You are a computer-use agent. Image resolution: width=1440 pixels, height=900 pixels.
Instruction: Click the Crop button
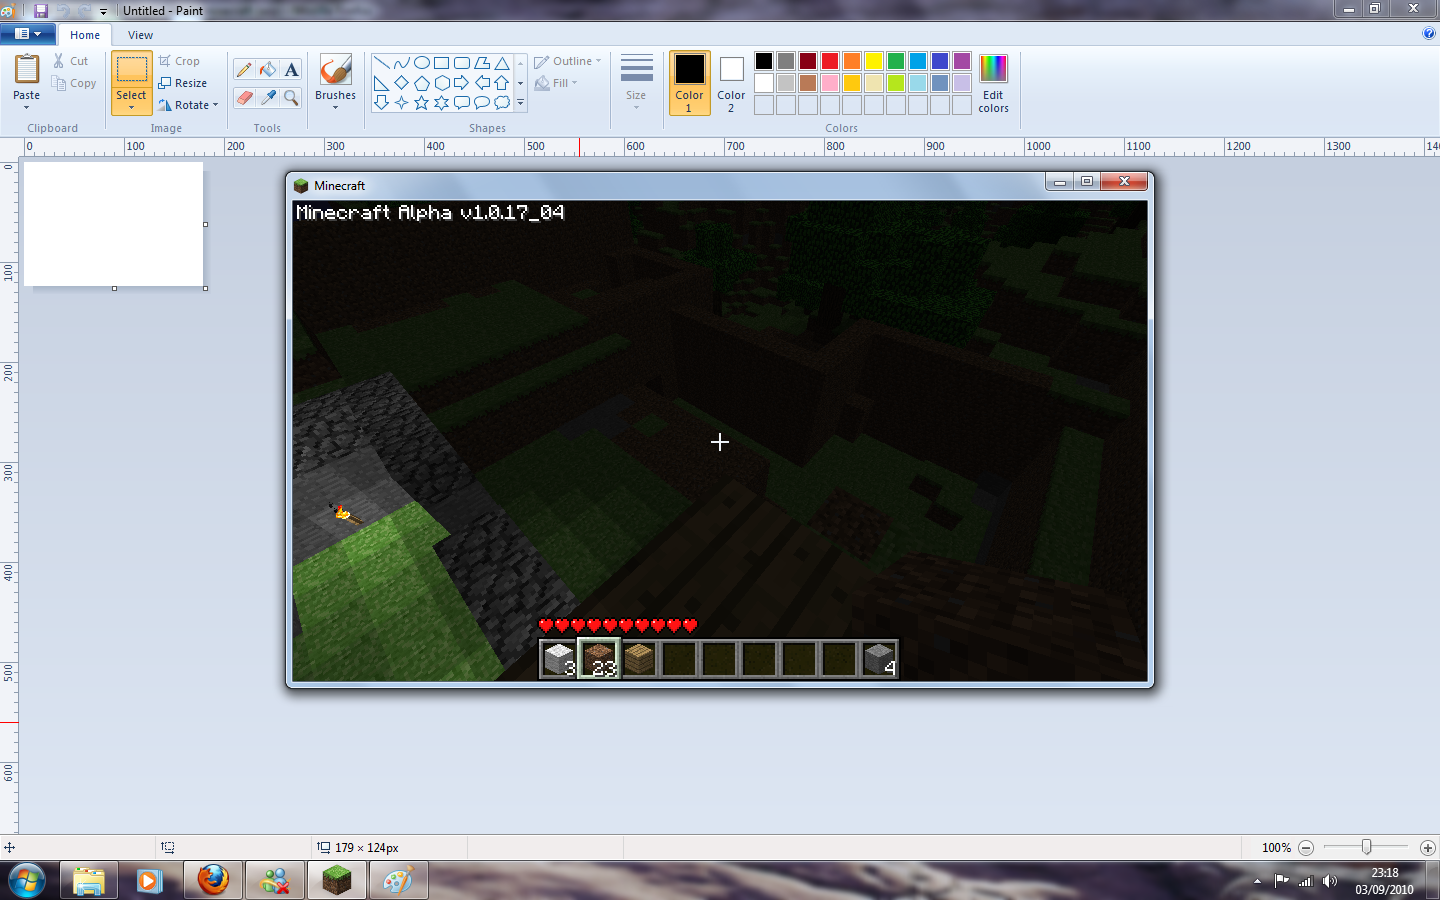click(180, 61)
